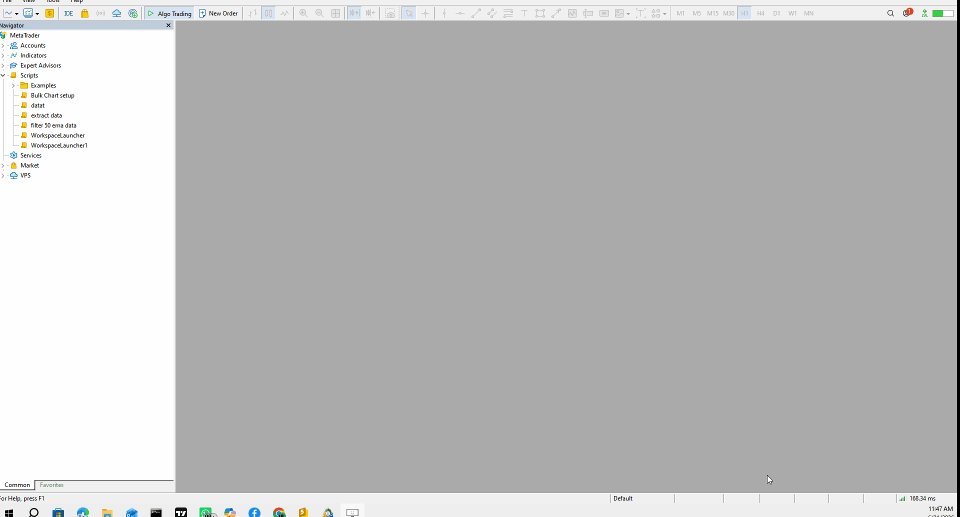Select the datat script
This screenshot has width=960, height=517.
(x=37, y=105)
